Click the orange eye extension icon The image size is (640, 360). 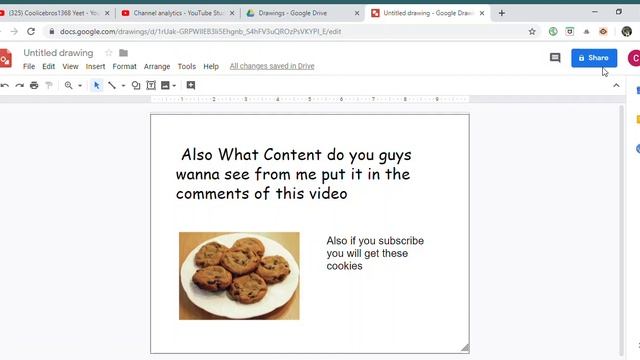click(603, 31)
